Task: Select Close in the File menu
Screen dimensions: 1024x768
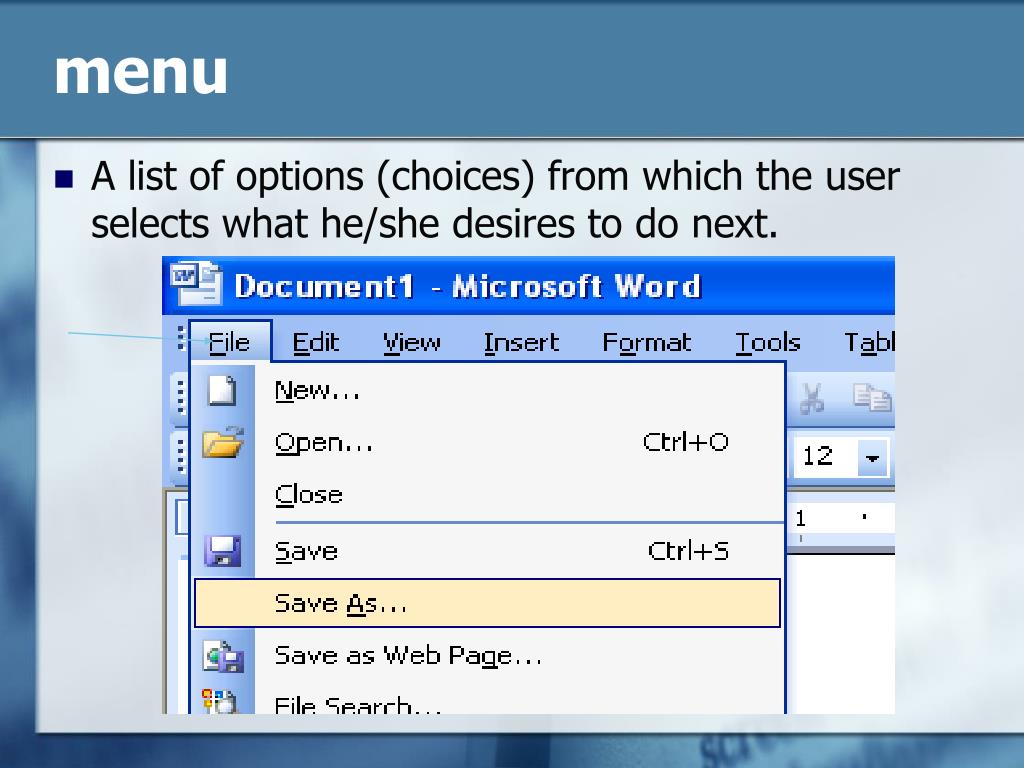Action: click(x=487, y=494)
